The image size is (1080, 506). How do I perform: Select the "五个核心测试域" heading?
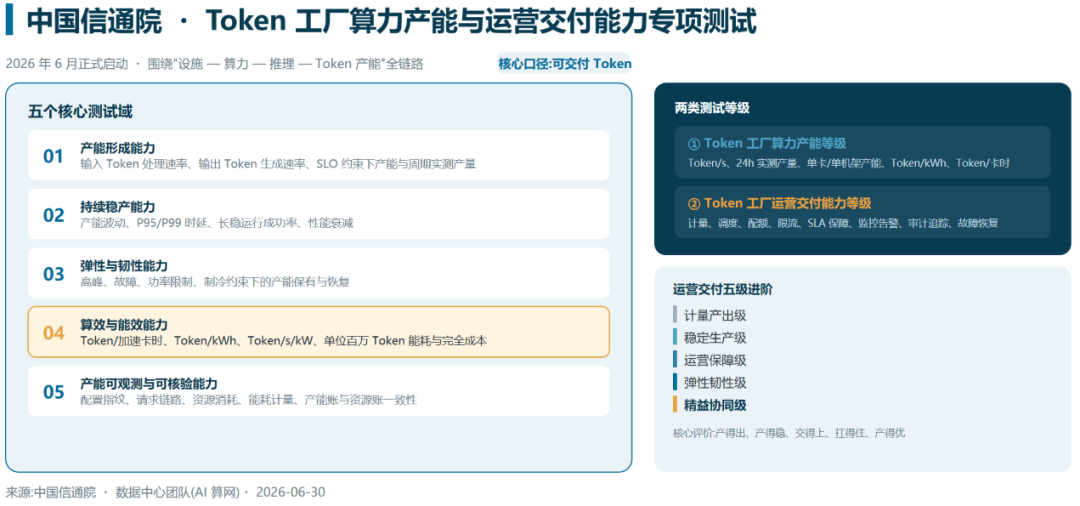click(x=81, y=112)
